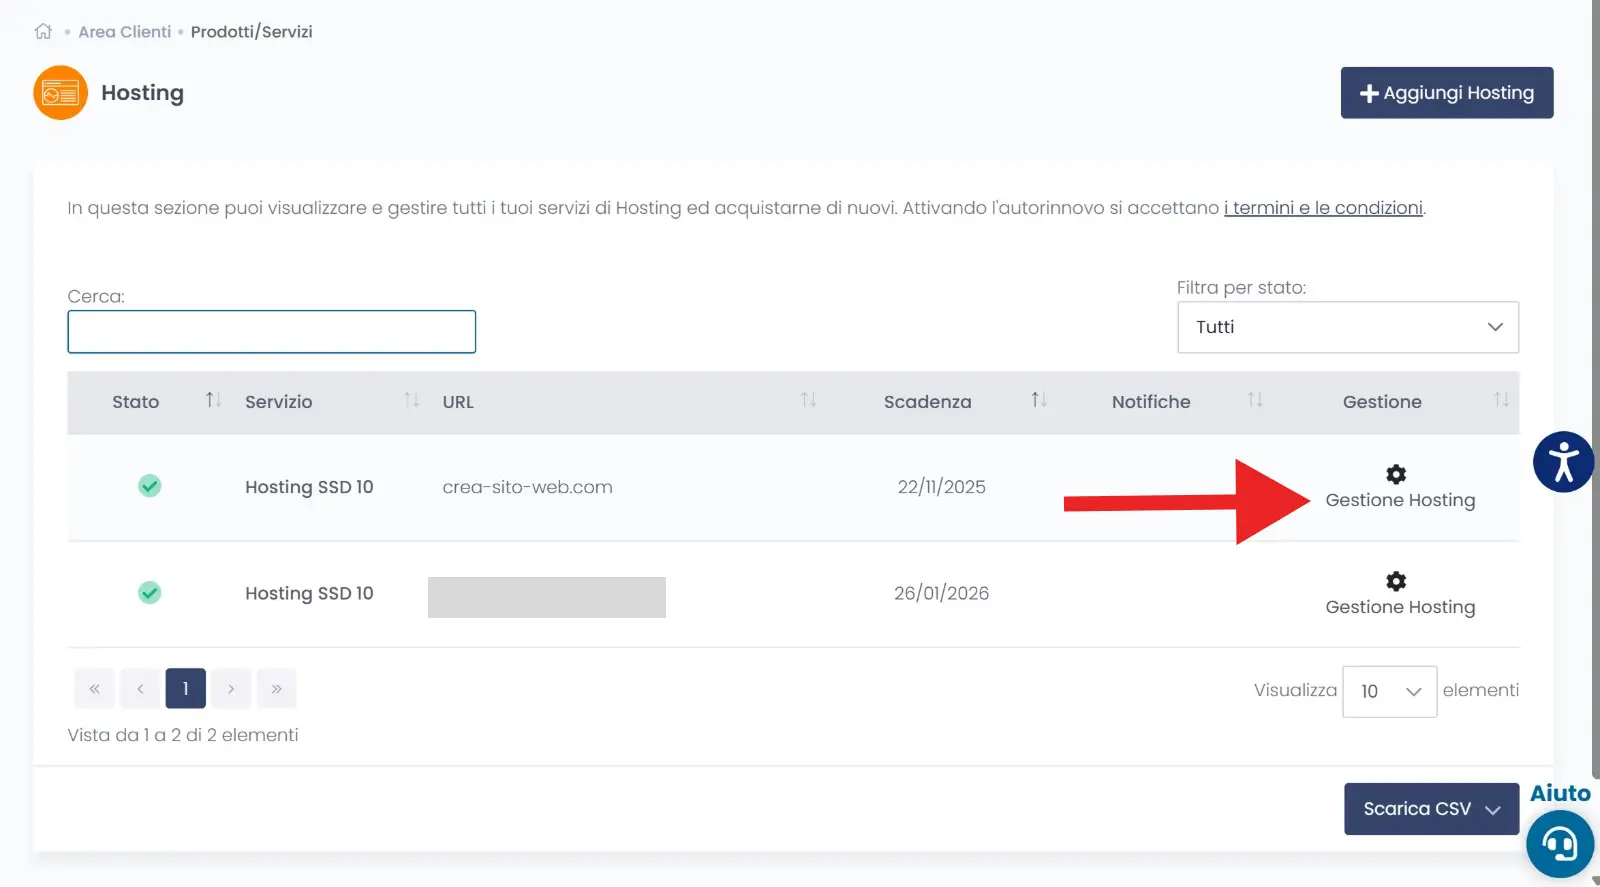This screenshot has height=887, width=1600.
Task: Expand the Visualizza elements count dropdown
Action: point(1389,691)
